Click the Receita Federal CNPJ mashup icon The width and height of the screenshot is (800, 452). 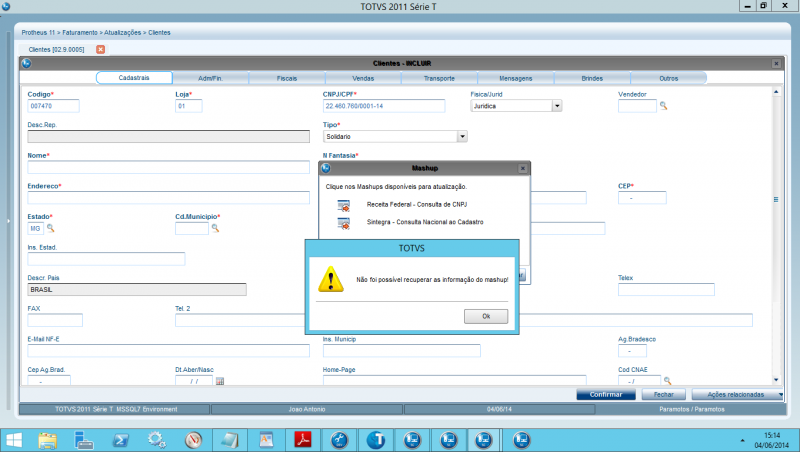344,206
